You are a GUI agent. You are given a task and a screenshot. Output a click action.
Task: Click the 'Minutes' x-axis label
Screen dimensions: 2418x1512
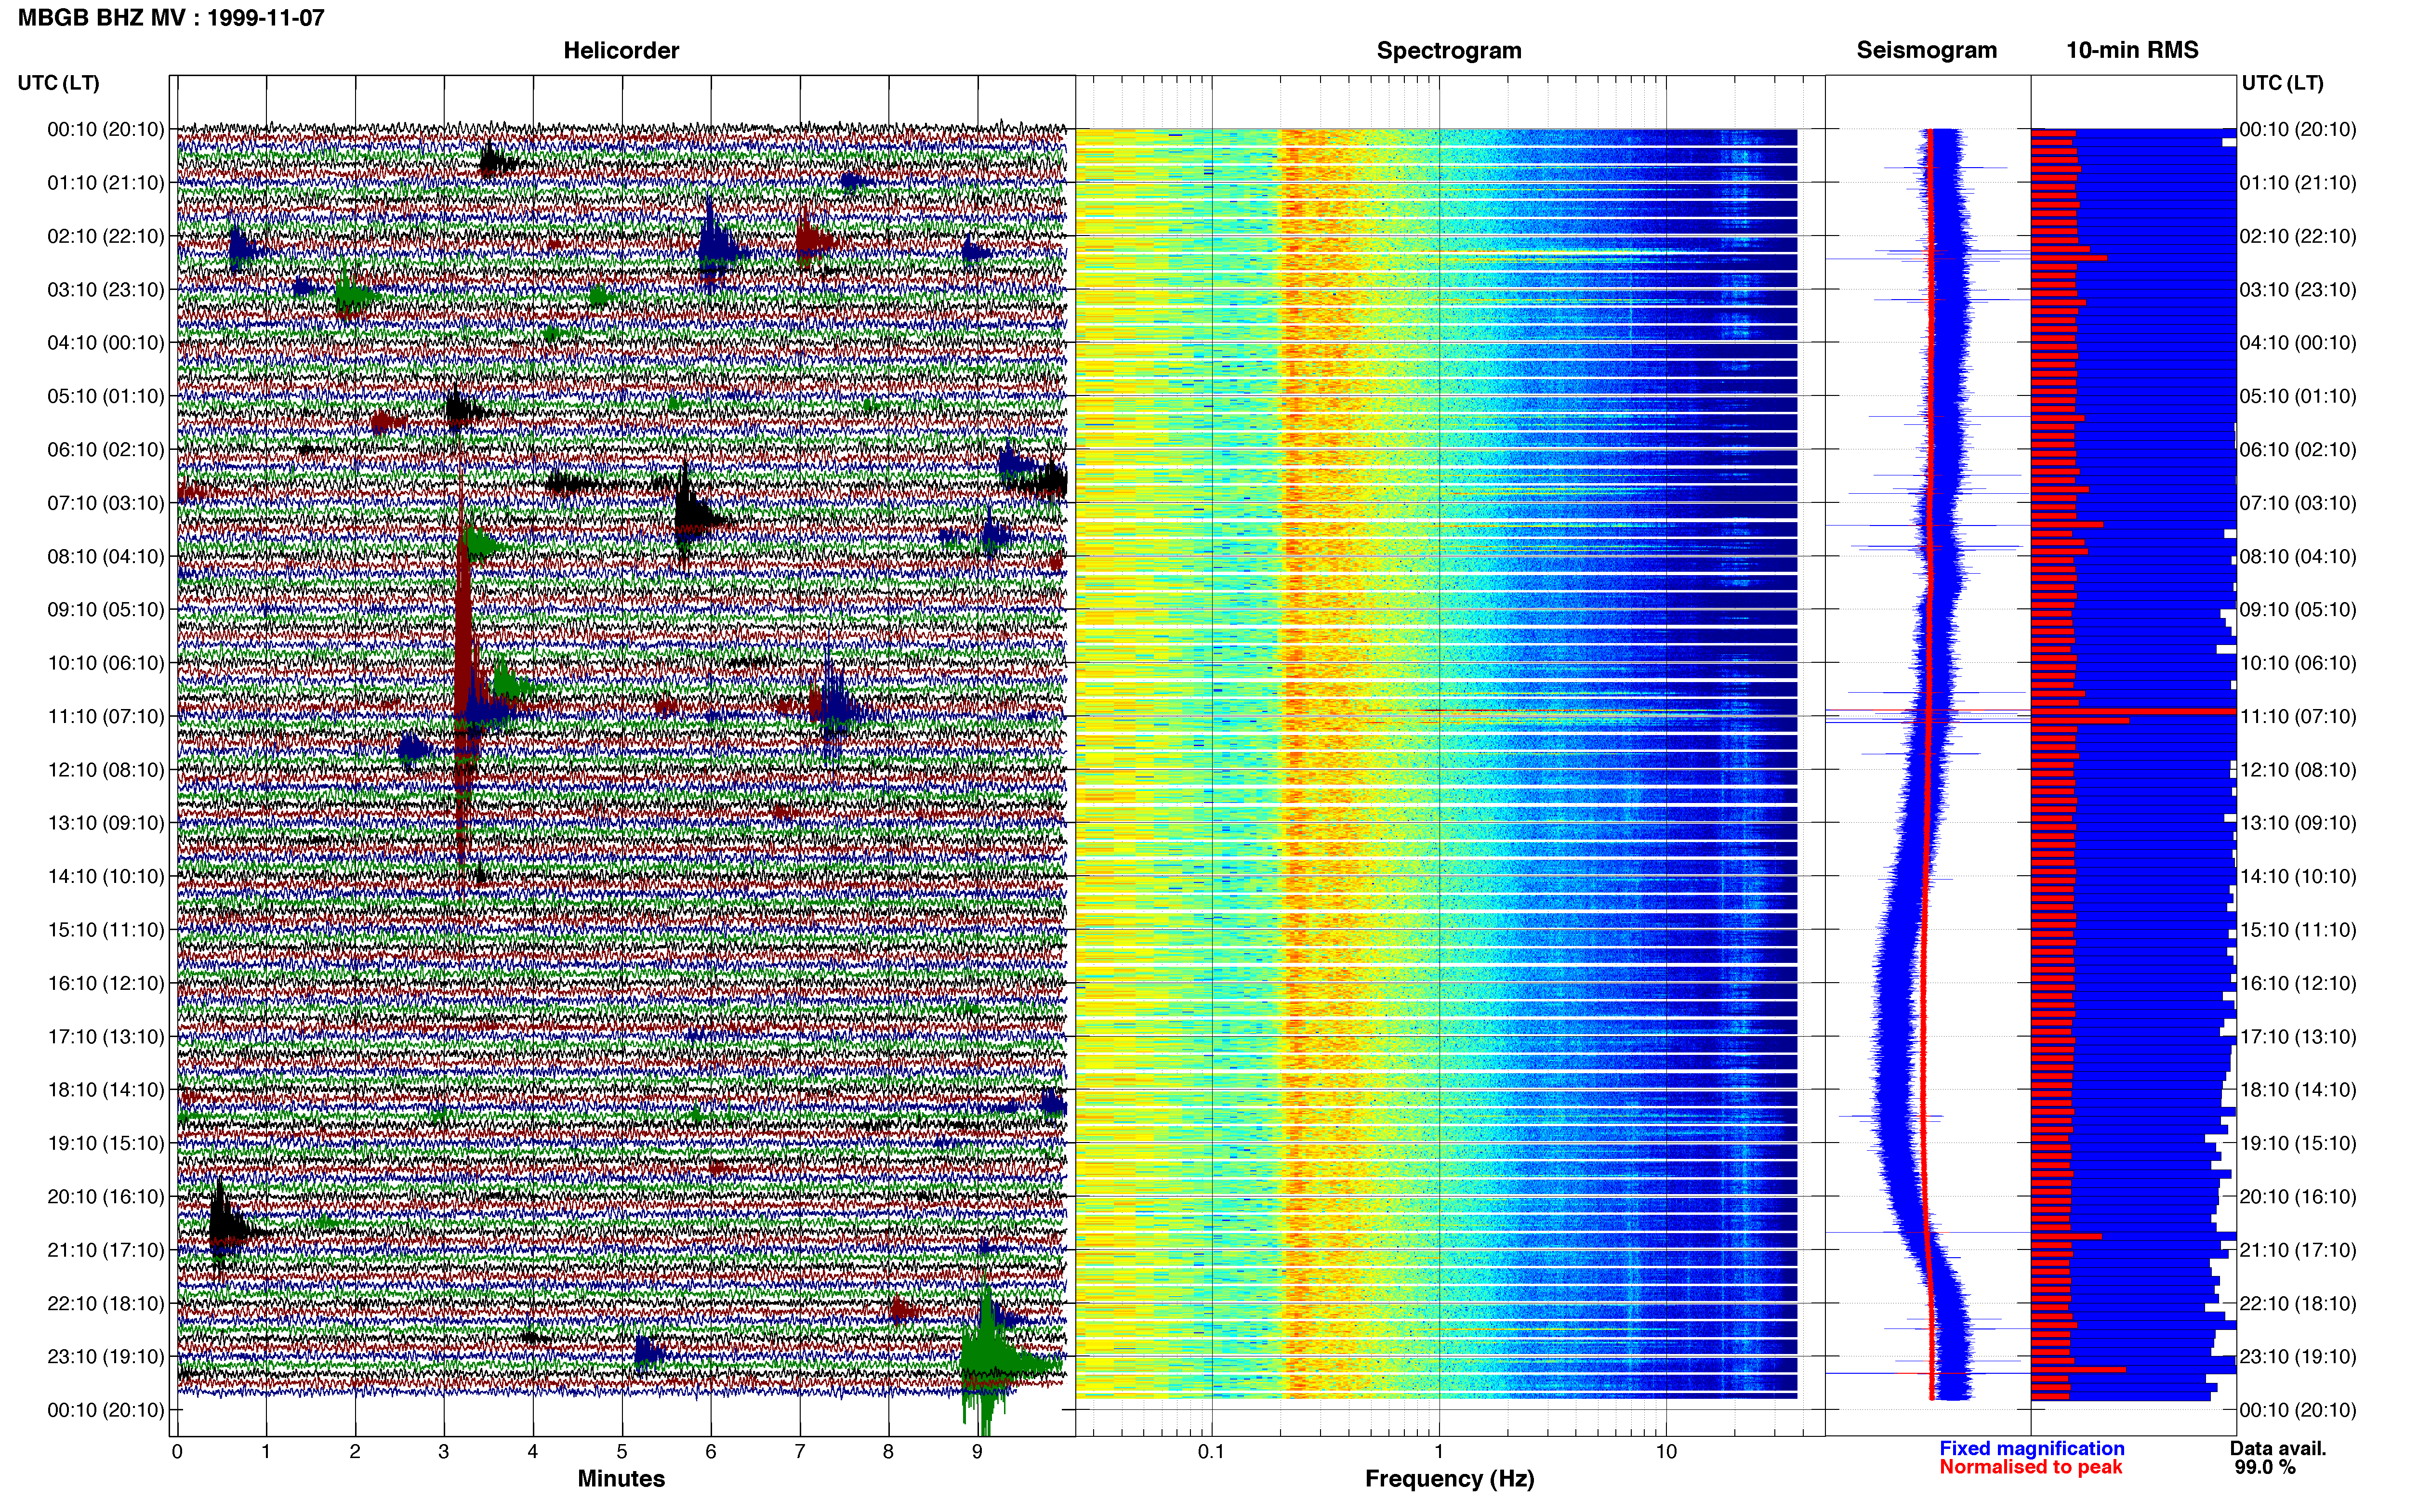621,1479
